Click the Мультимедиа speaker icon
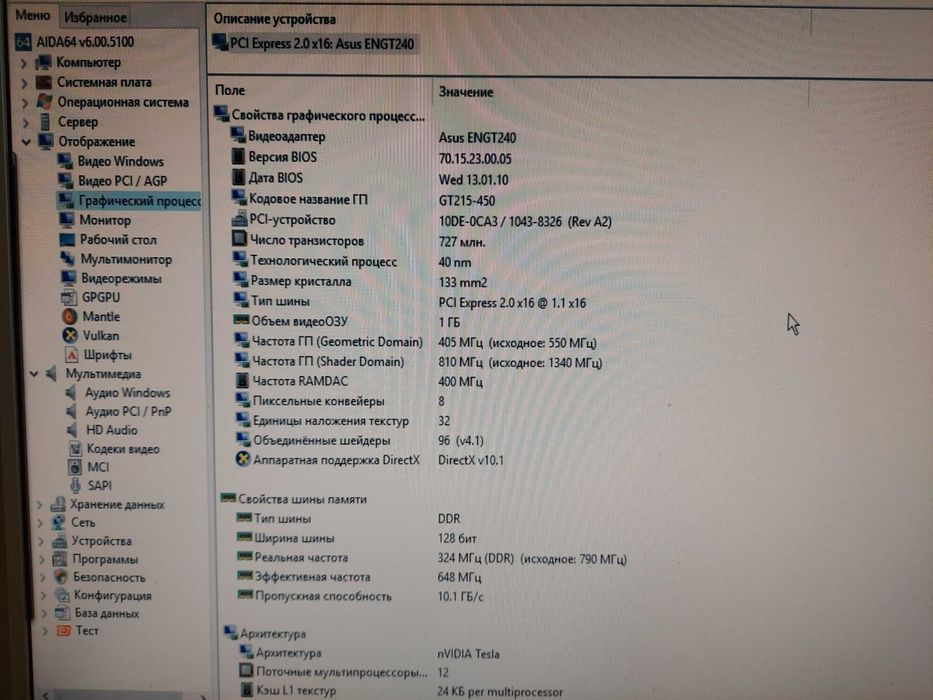 pos(52,373)
